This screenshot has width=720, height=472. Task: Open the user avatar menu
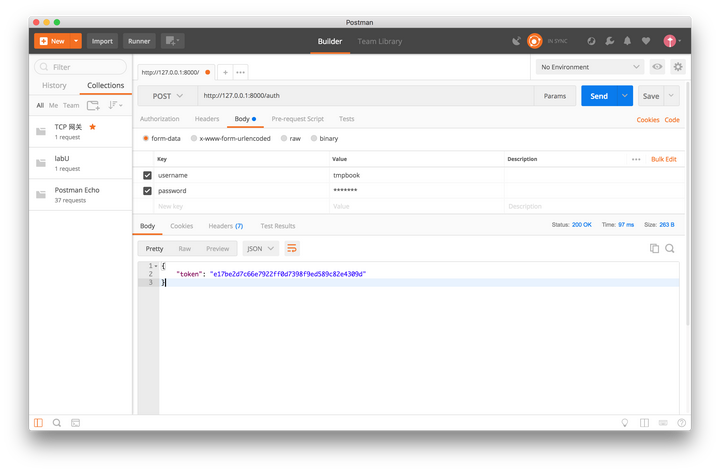coord(672,41)
